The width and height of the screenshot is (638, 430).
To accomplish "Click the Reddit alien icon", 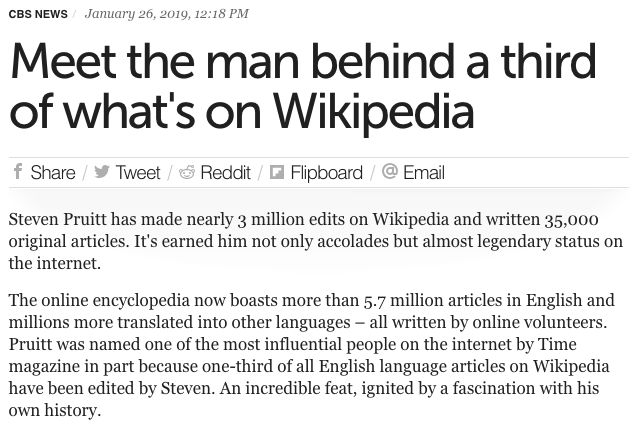I will click(x=187, y=172).
